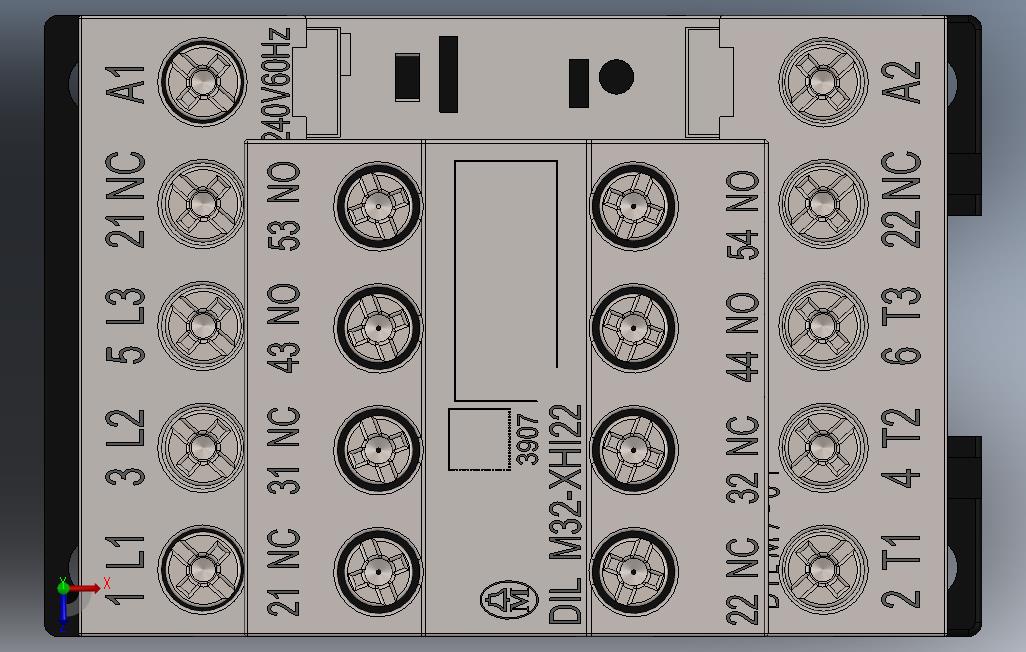Select main 21 NC screw between A1 and L3
This screenshot has width=1026, height=652.
point(202,204)
